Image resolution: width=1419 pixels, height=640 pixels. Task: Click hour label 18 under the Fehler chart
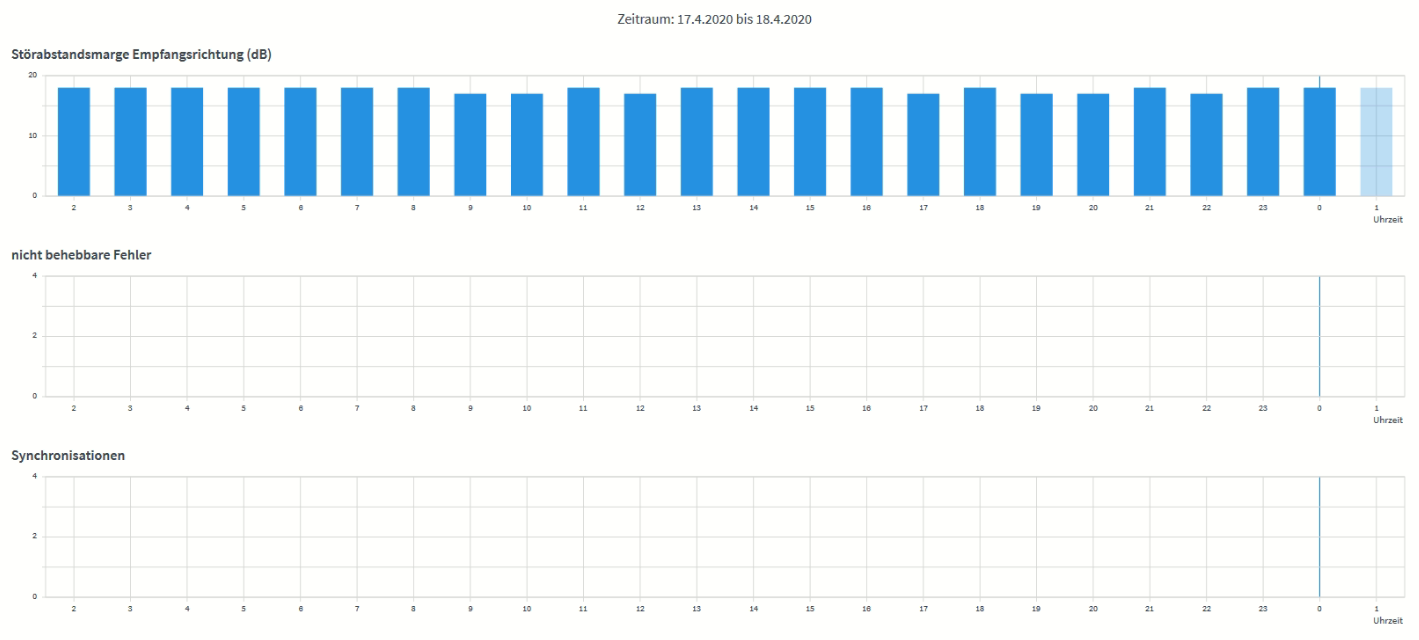[x=980, y=408]
